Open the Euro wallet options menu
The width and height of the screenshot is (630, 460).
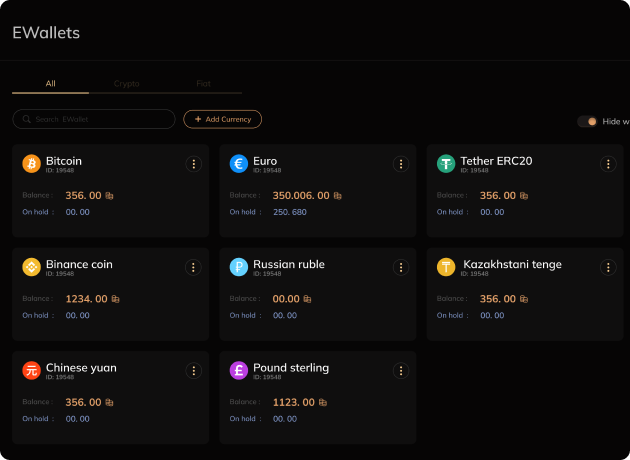pyautogui.click(x=401, y=164)
